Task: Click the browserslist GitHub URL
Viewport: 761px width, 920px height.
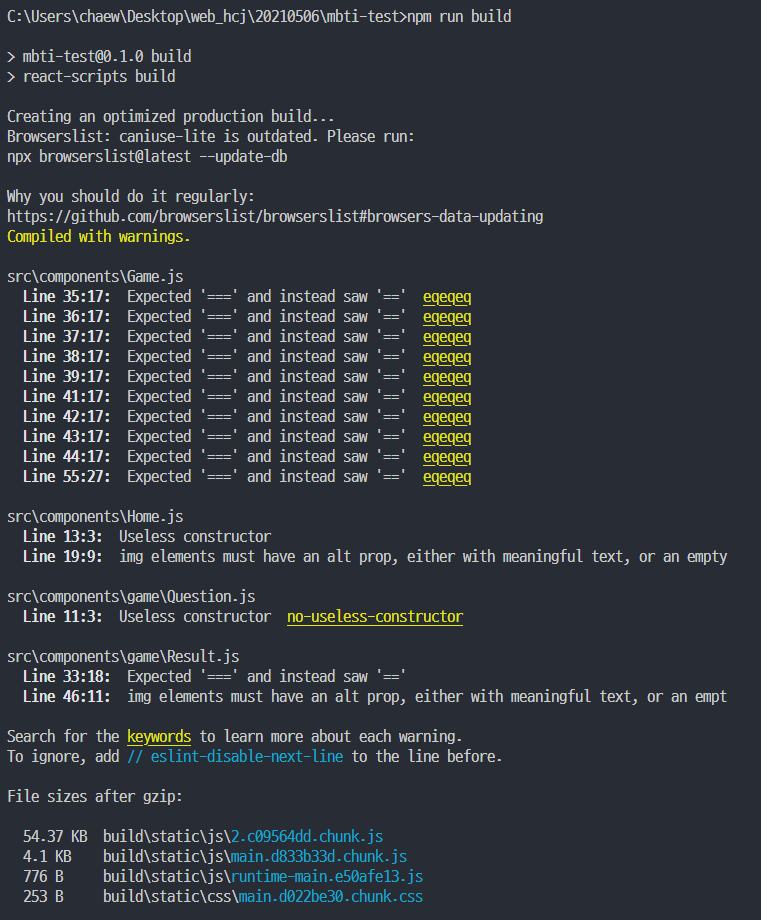Action: pyautogui.click(x=275, y=217)
